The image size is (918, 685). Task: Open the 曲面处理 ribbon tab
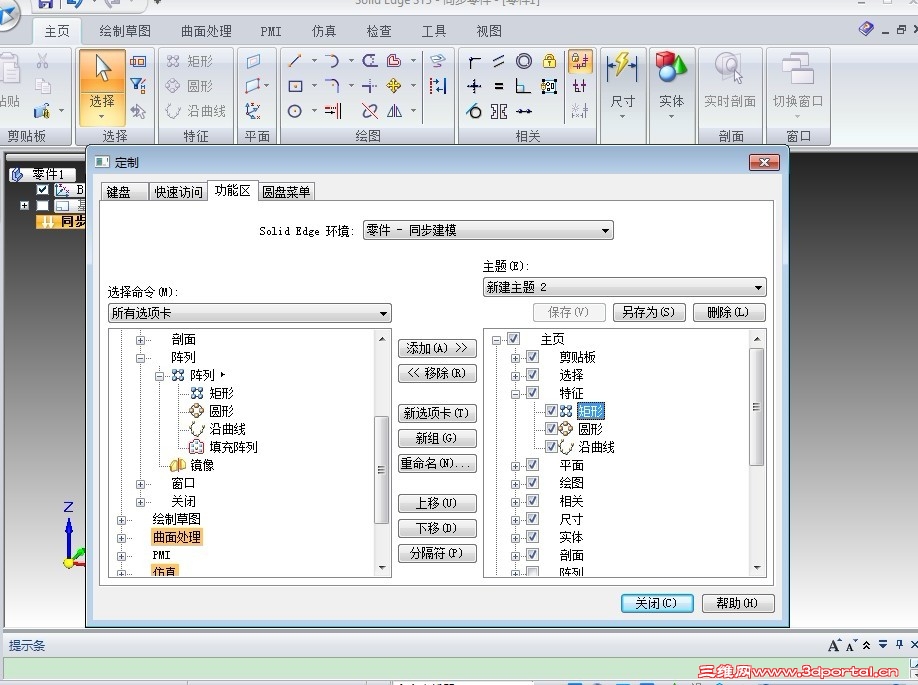click(206, 31)
